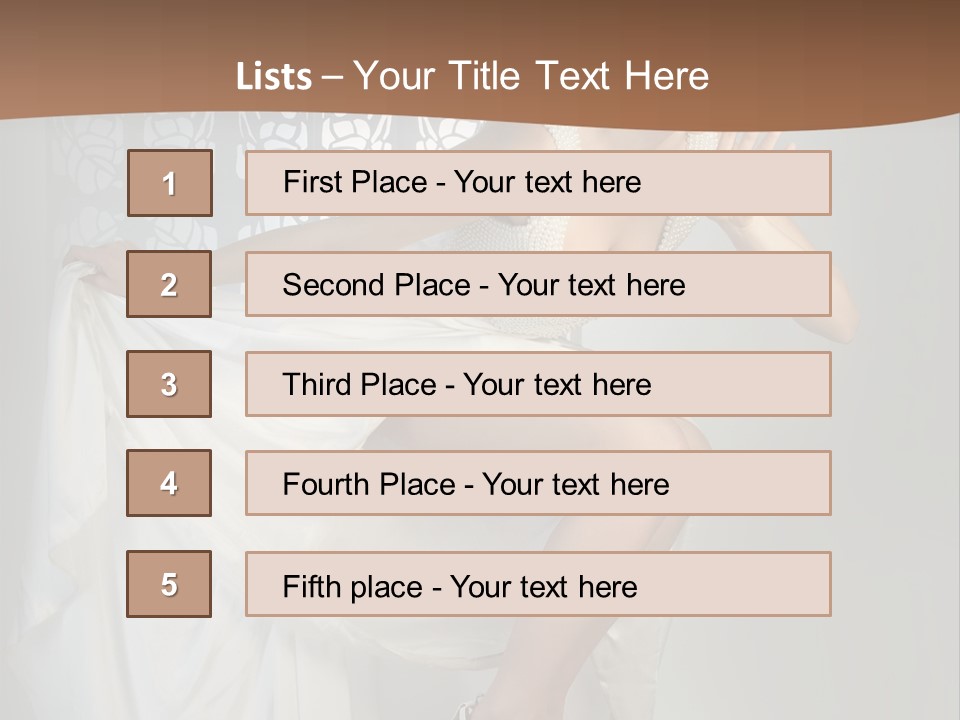The height and width of the screenshot is (720, 960).
Task: Select the 'Fifth place' text box
Action: 538,584
